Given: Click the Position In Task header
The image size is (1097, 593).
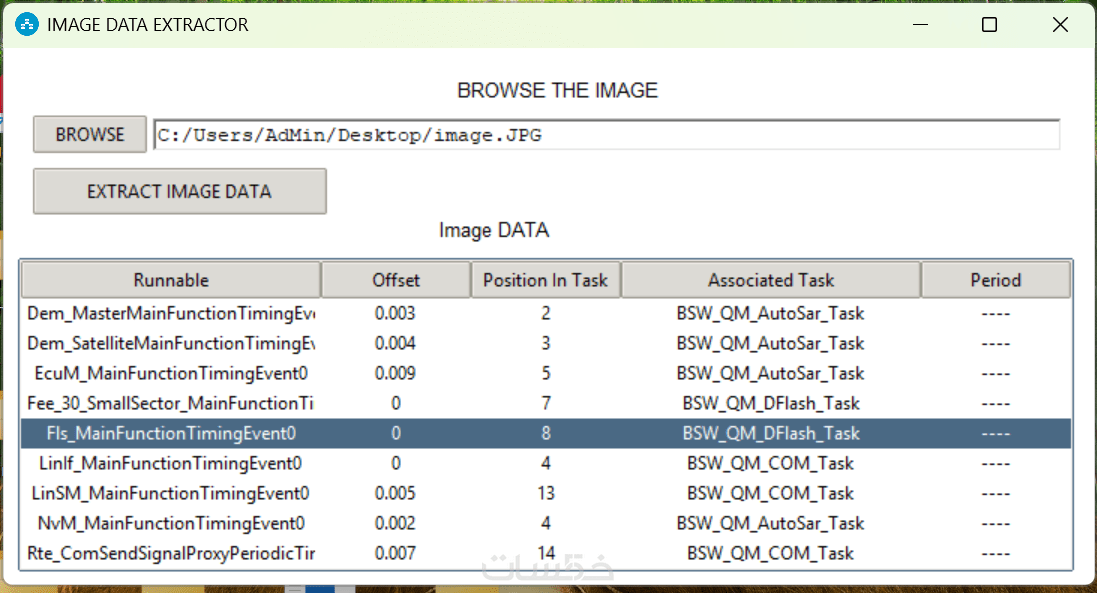Looking at the screenshot, I should pos(545,280).
